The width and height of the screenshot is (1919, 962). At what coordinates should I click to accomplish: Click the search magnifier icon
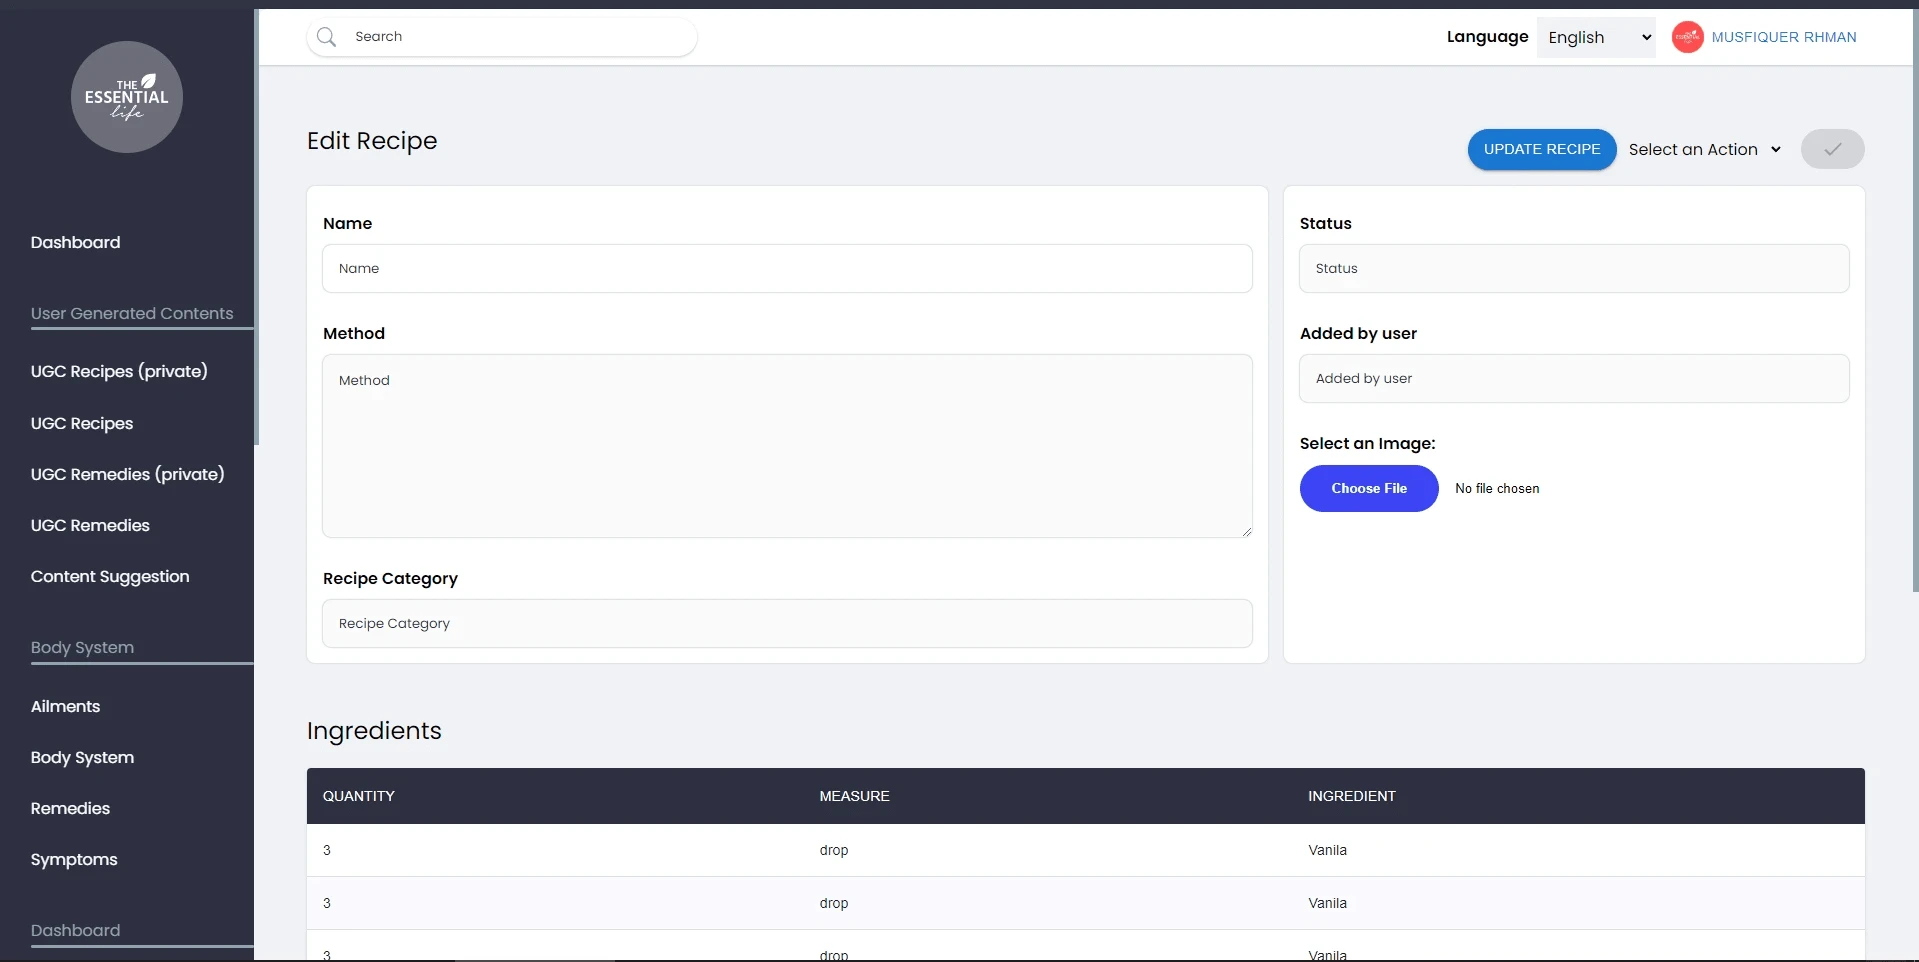coord(326,37)
